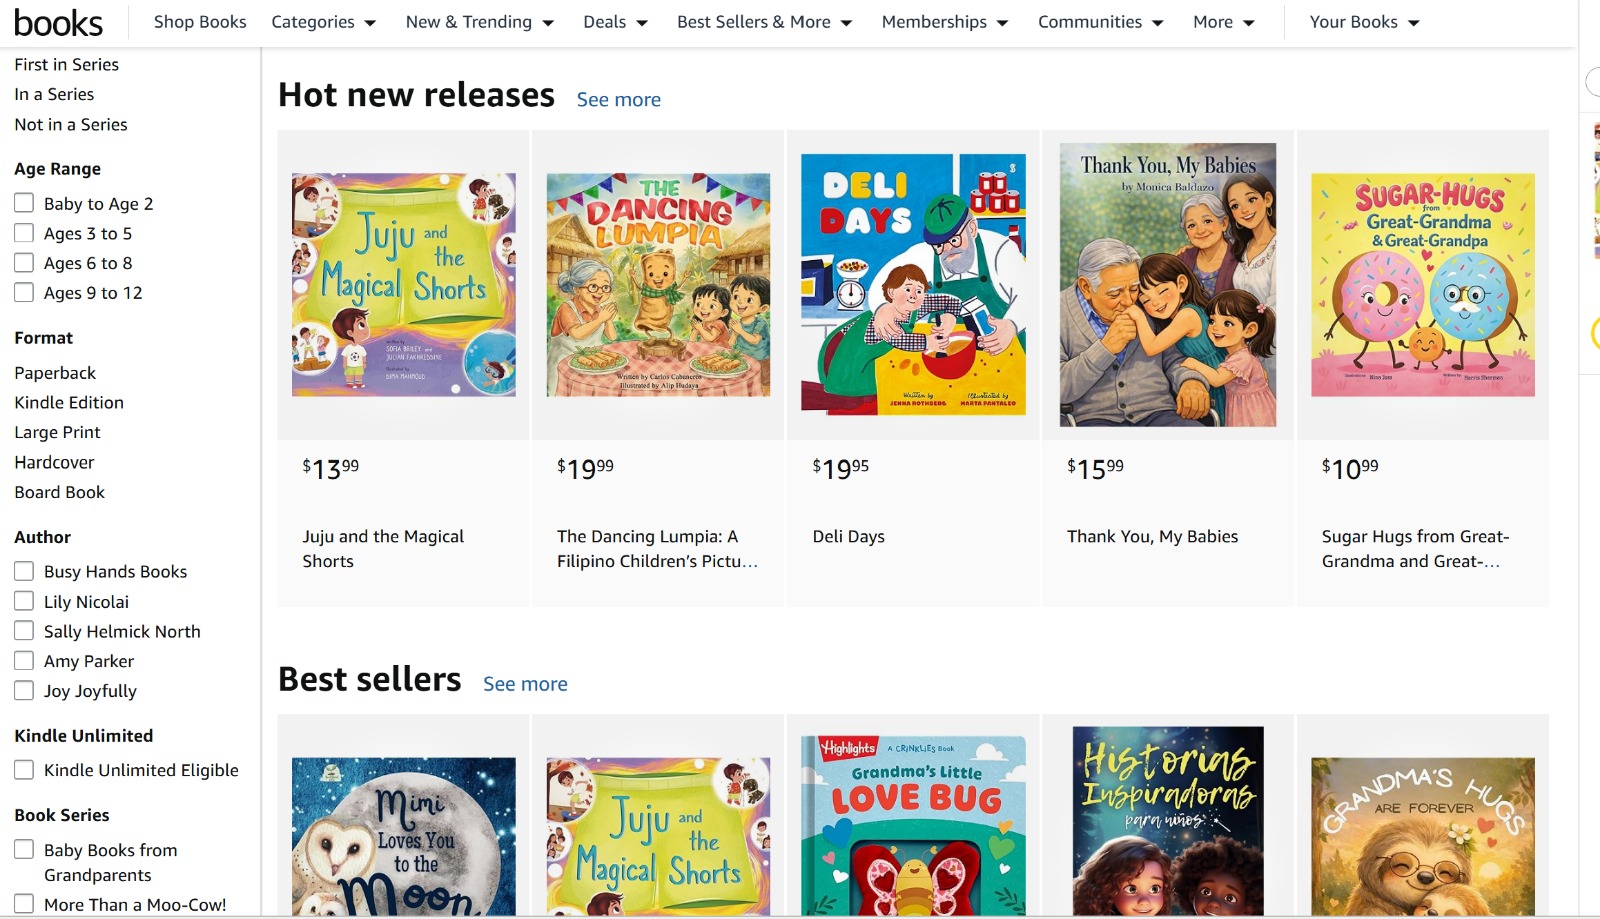1600x919 pixels.
Task: See more Hot new releases
Action: [x=618, y=100]
